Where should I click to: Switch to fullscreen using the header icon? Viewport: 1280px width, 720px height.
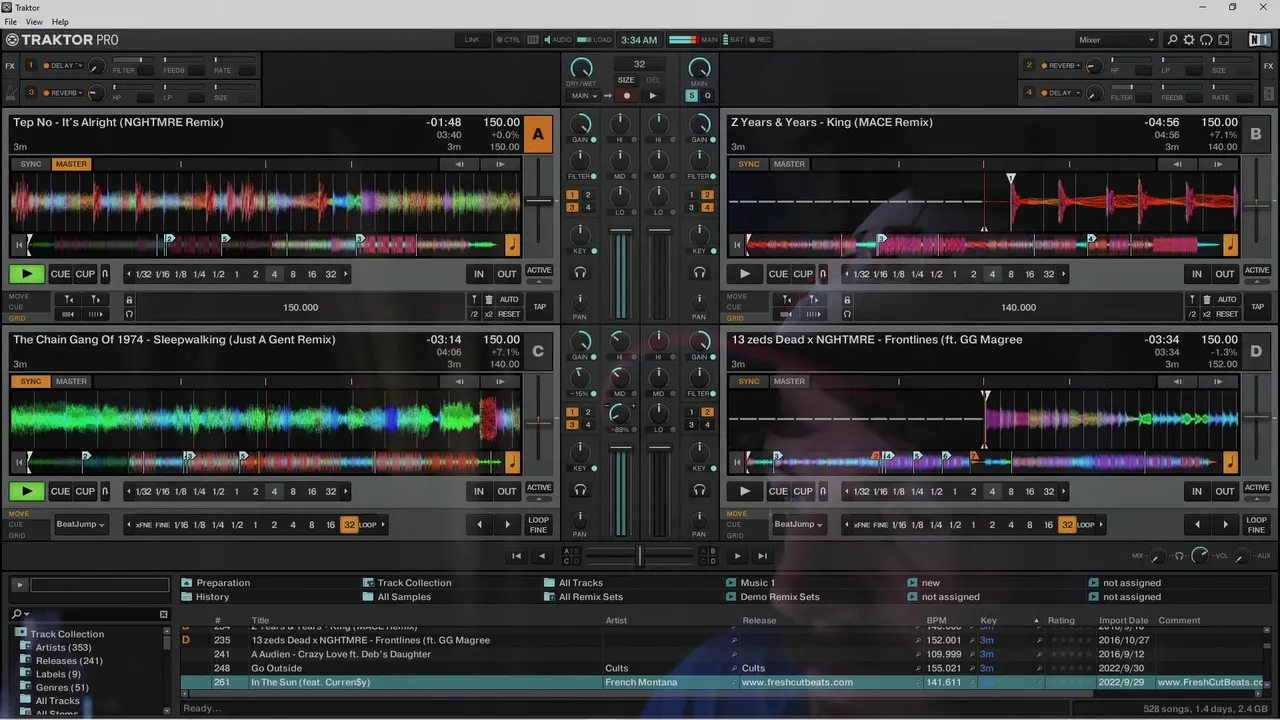click(x=1223, y=40)
